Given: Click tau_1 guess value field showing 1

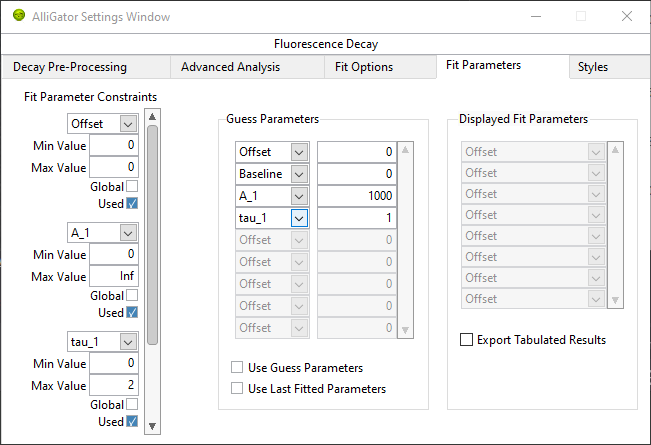Looking at the screenshot, I should (357, 218).
